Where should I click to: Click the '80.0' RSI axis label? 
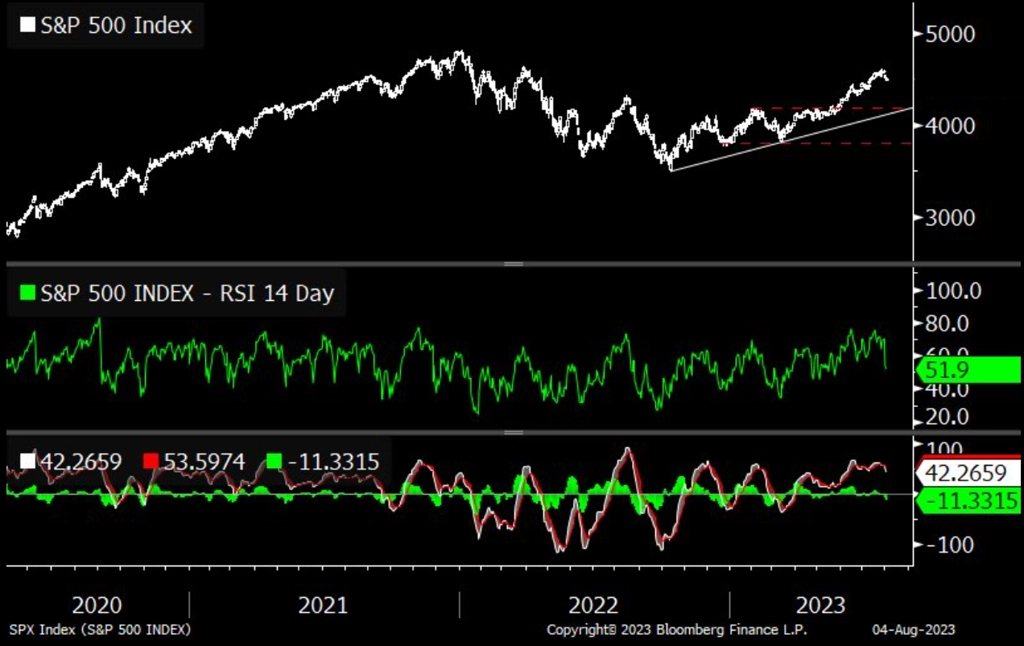pyautogui.click(x=948, y=323)
